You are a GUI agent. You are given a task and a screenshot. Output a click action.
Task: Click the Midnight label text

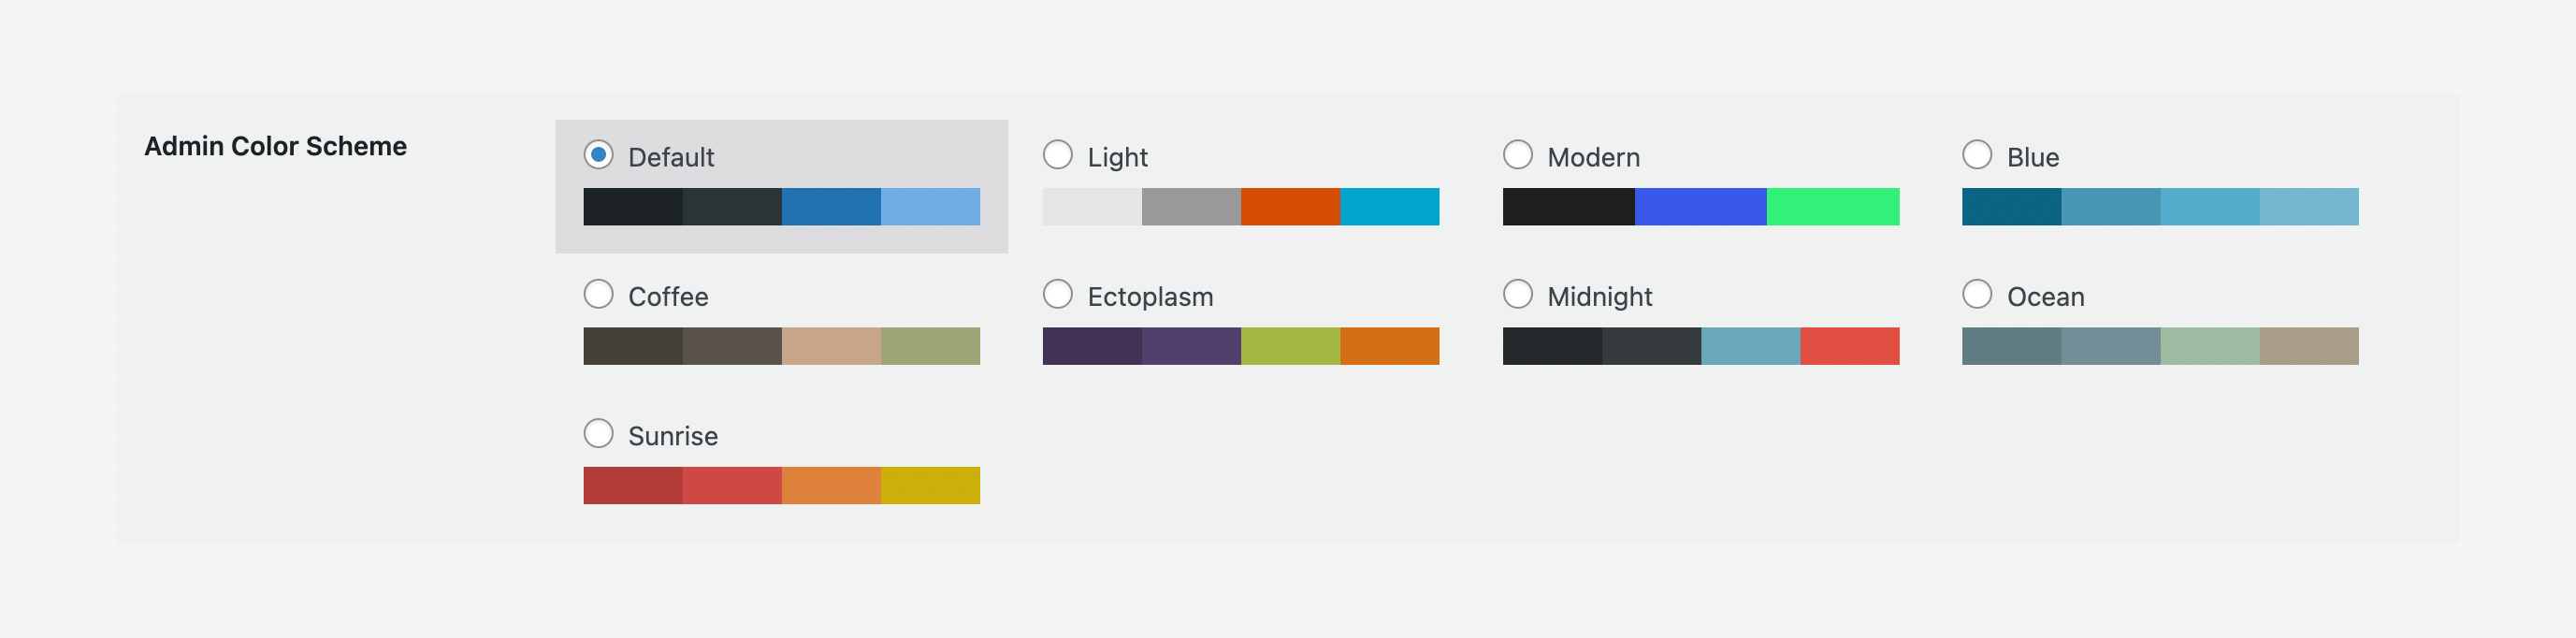point(1599,297)
